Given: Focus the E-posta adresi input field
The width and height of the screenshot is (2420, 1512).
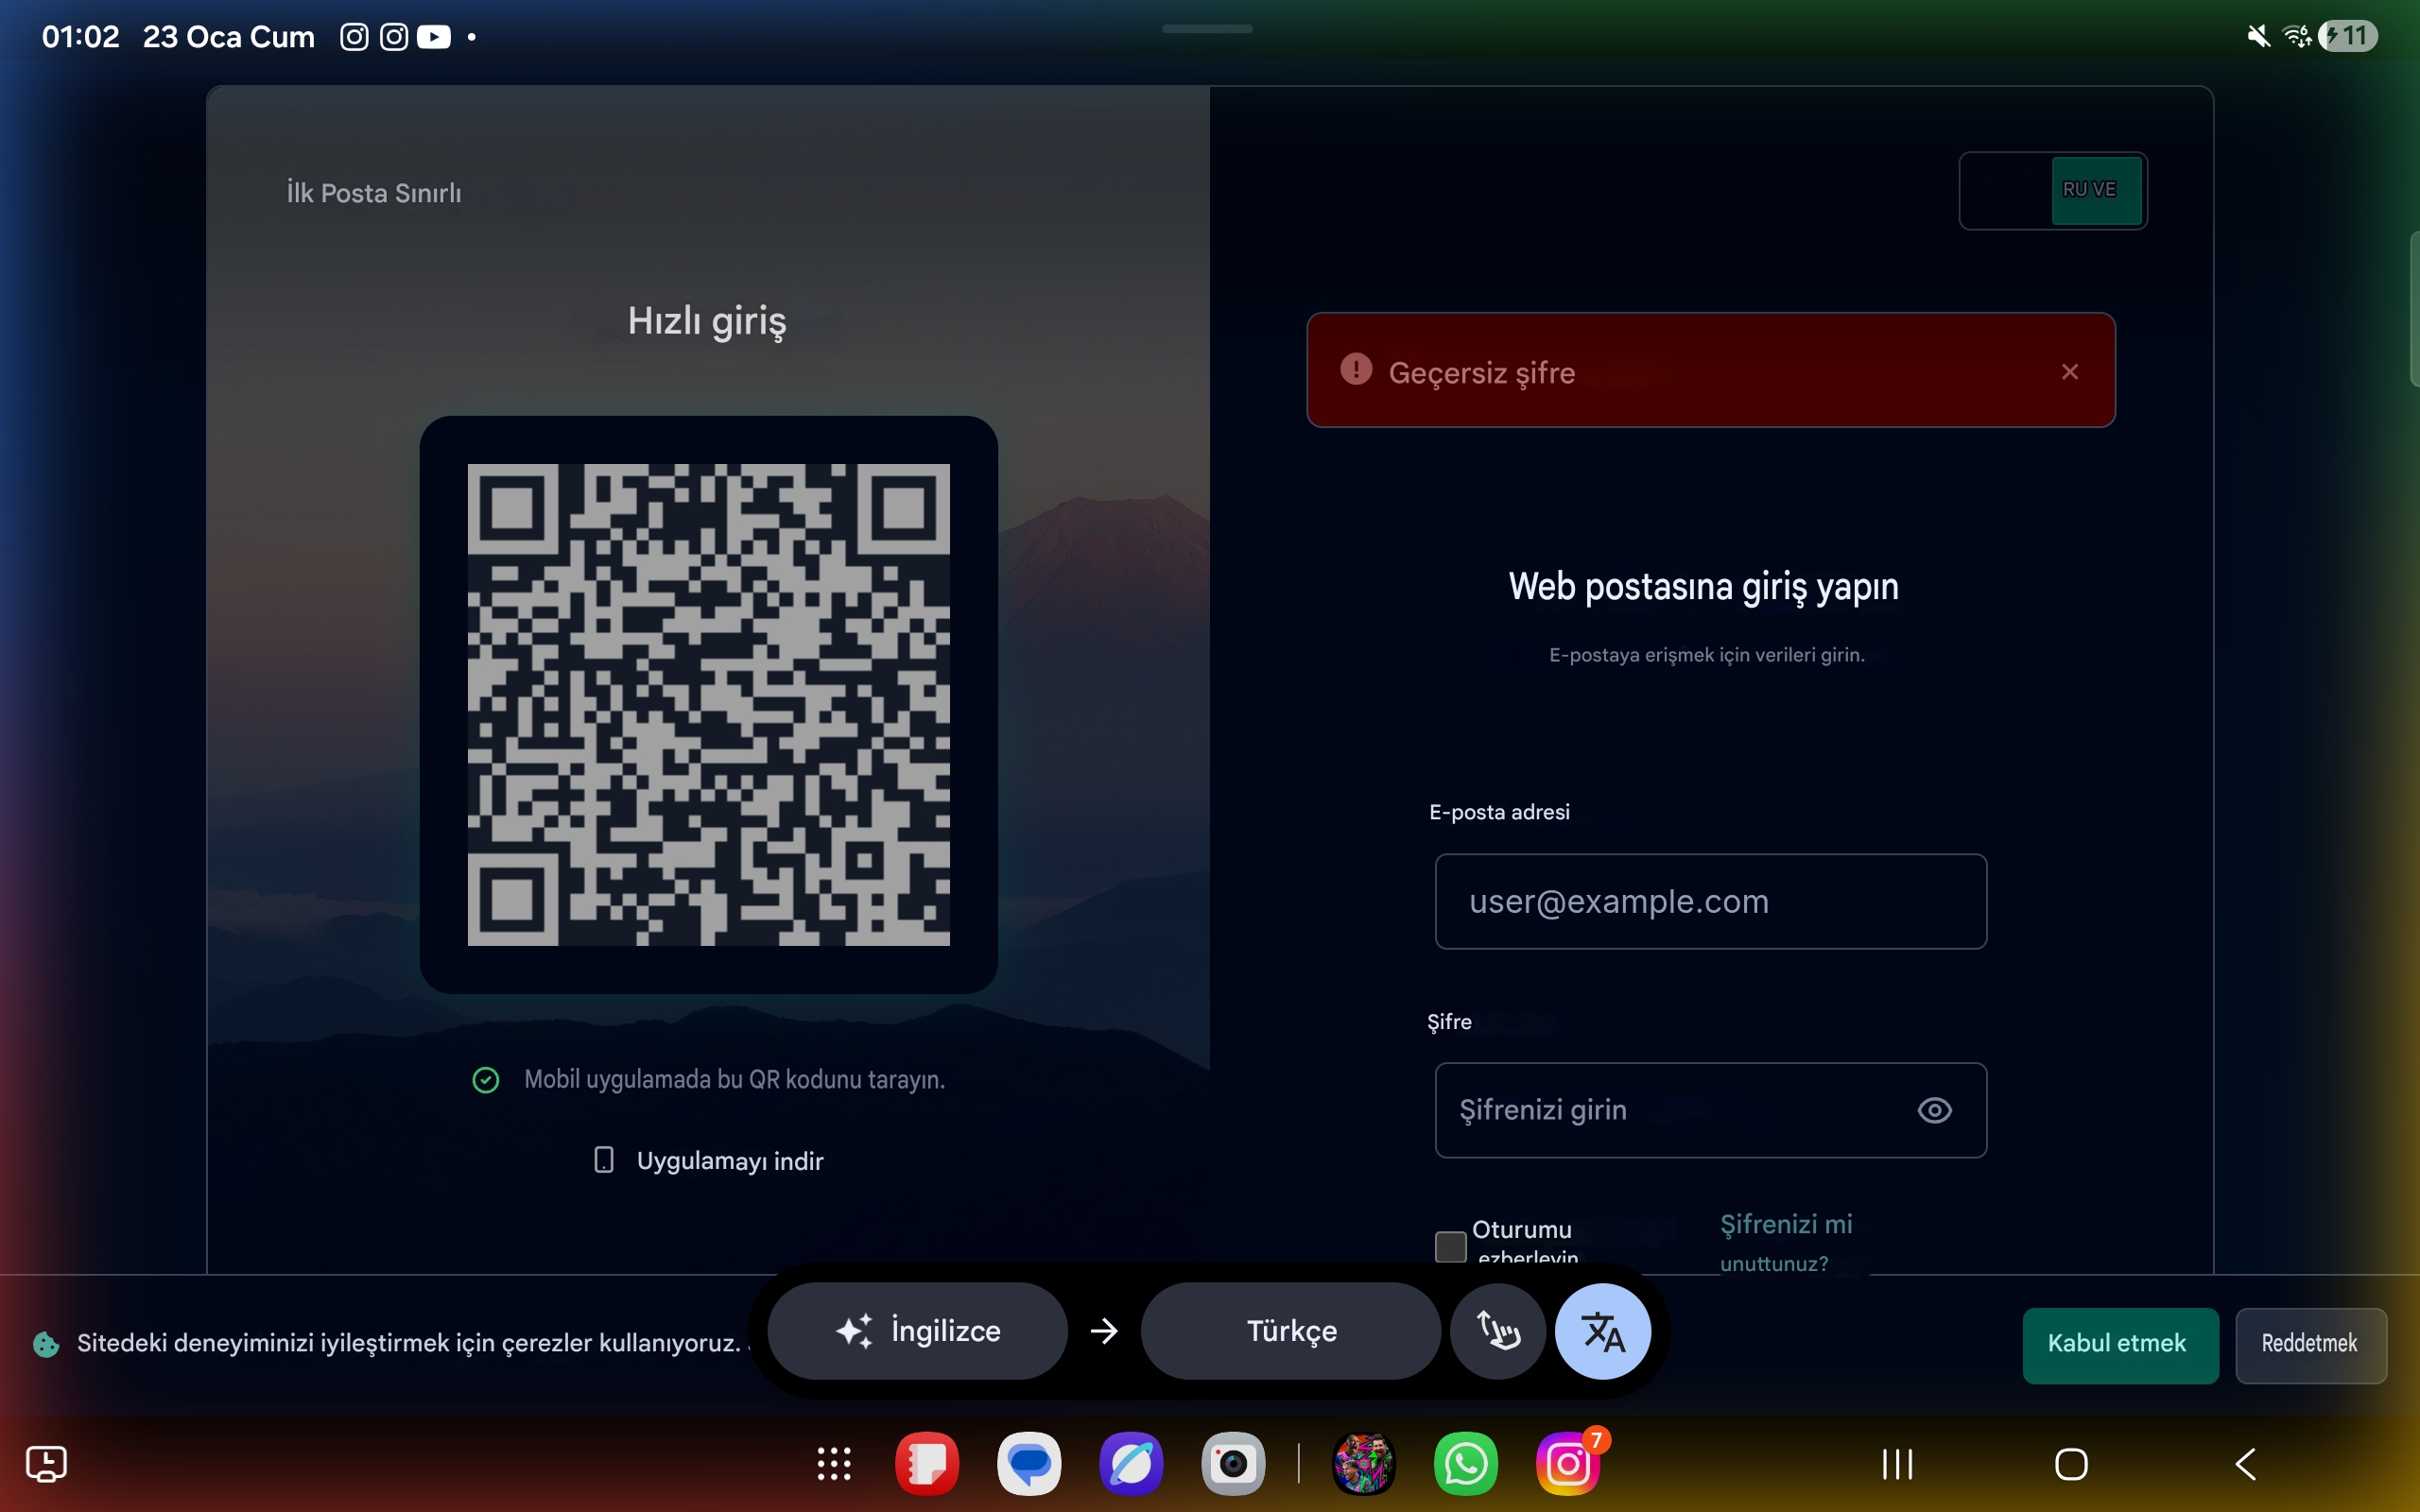Looking at the screenshot, I should tap(1710, 901).
